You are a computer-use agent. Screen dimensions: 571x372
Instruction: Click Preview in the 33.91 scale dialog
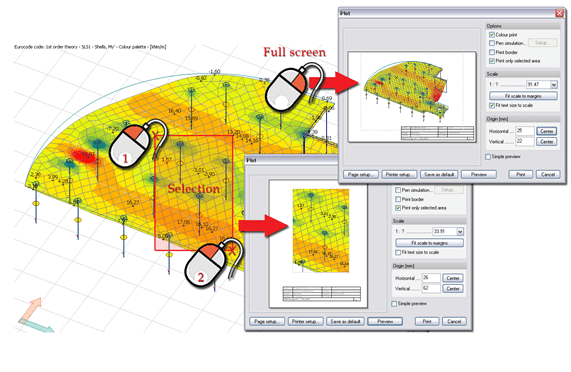coord(385,322)
